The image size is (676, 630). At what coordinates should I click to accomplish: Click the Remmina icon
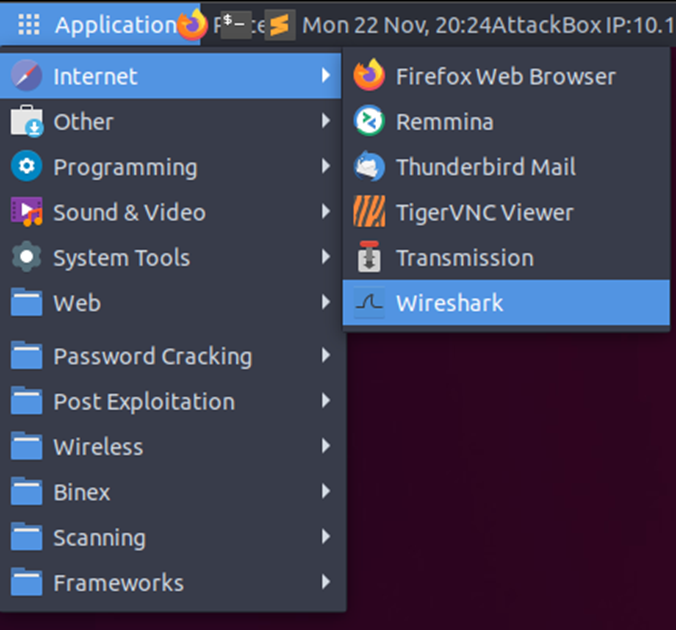tap(369, 121)
